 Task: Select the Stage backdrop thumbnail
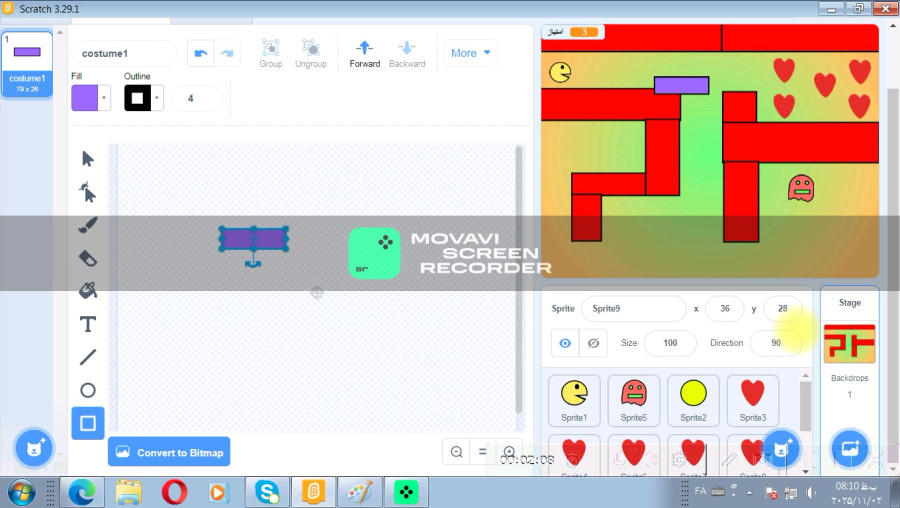coord(849,343)
